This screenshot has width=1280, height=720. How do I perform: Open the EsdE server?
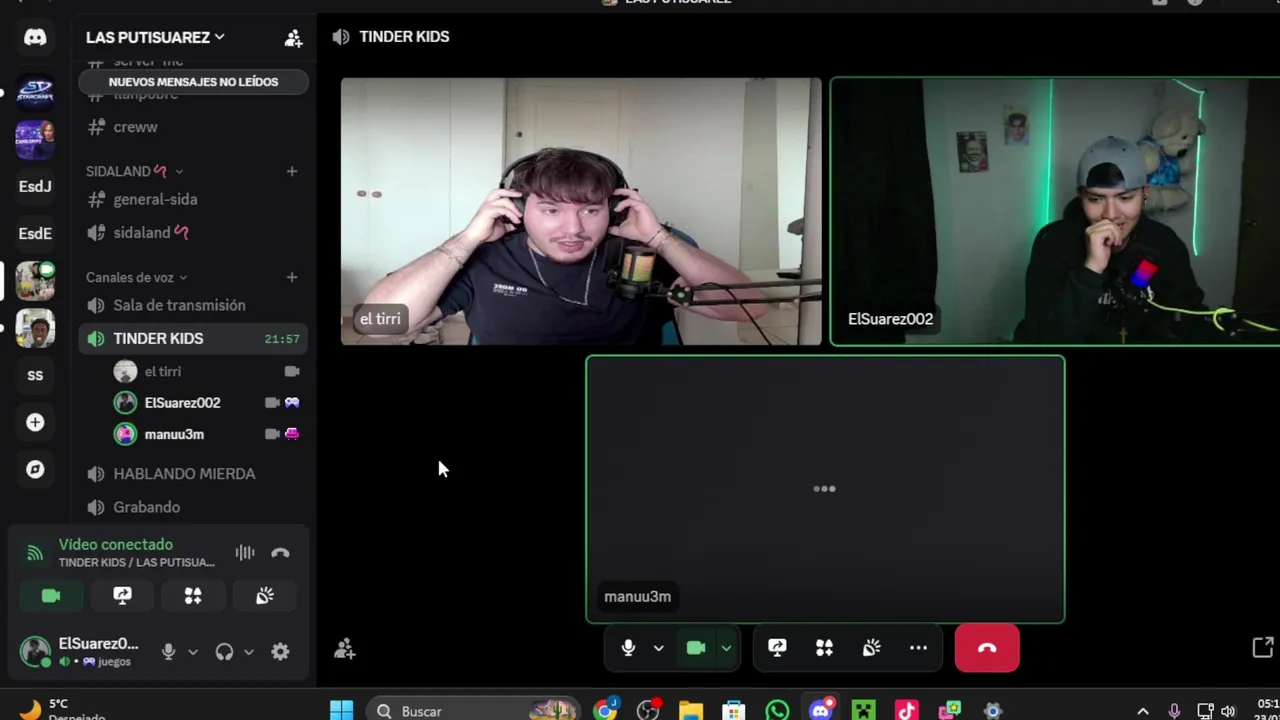[x=35, y=233]
